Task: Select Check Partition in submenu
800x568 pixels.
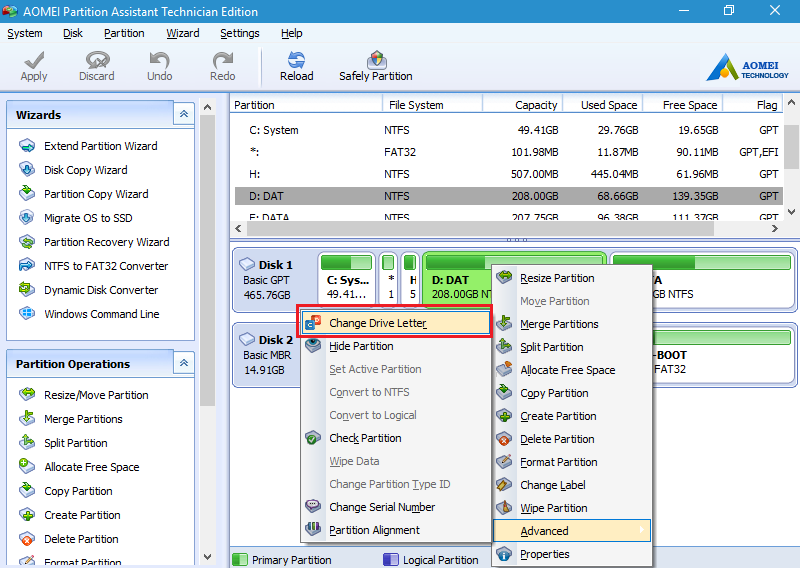Action: (395, 438)
